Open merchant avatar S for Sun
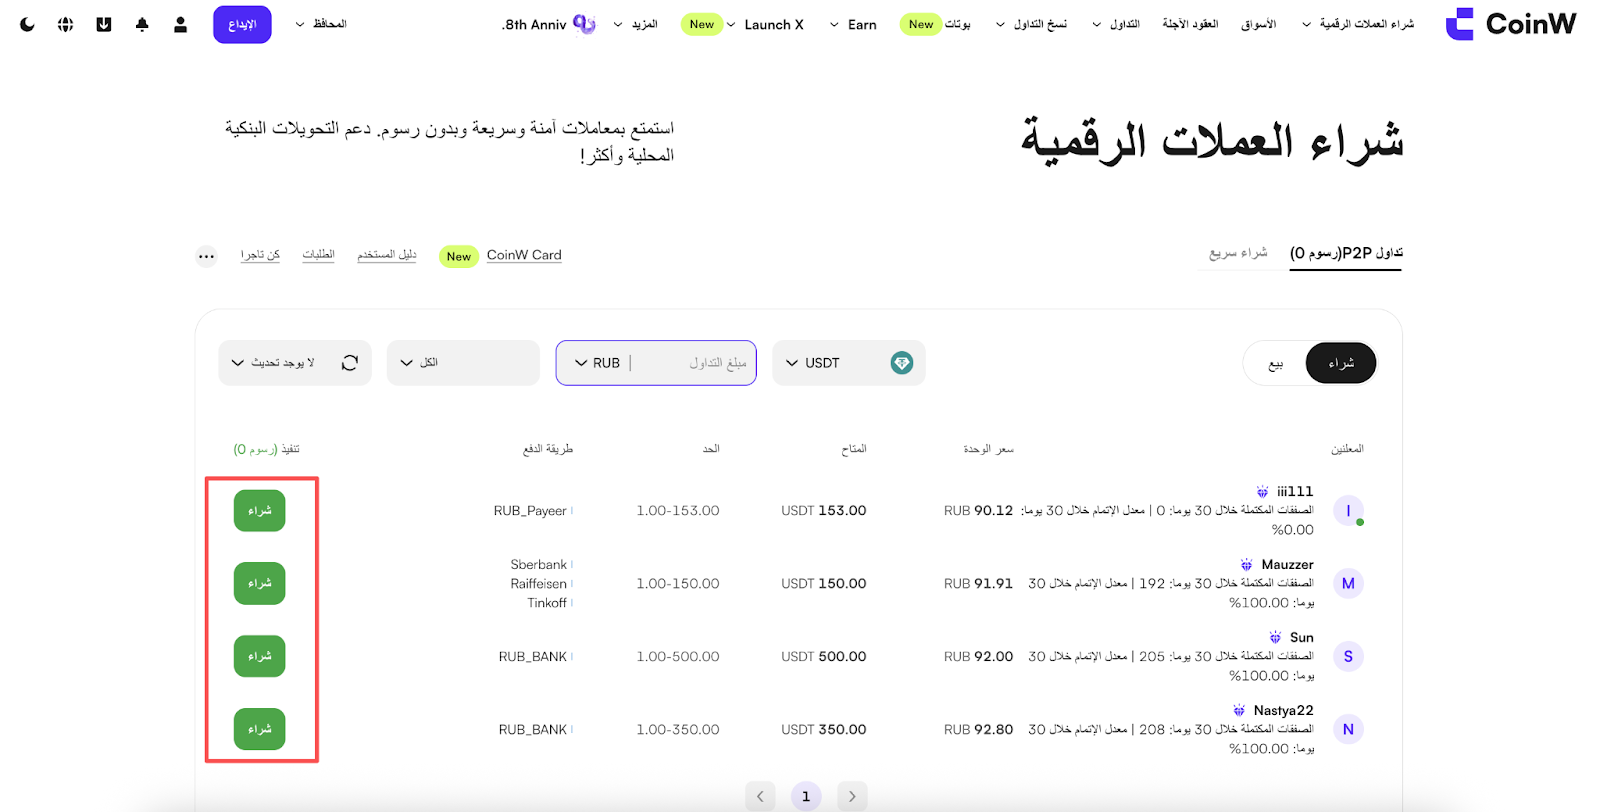This screenshot has height=812, width=1600. click(1348, 657)
